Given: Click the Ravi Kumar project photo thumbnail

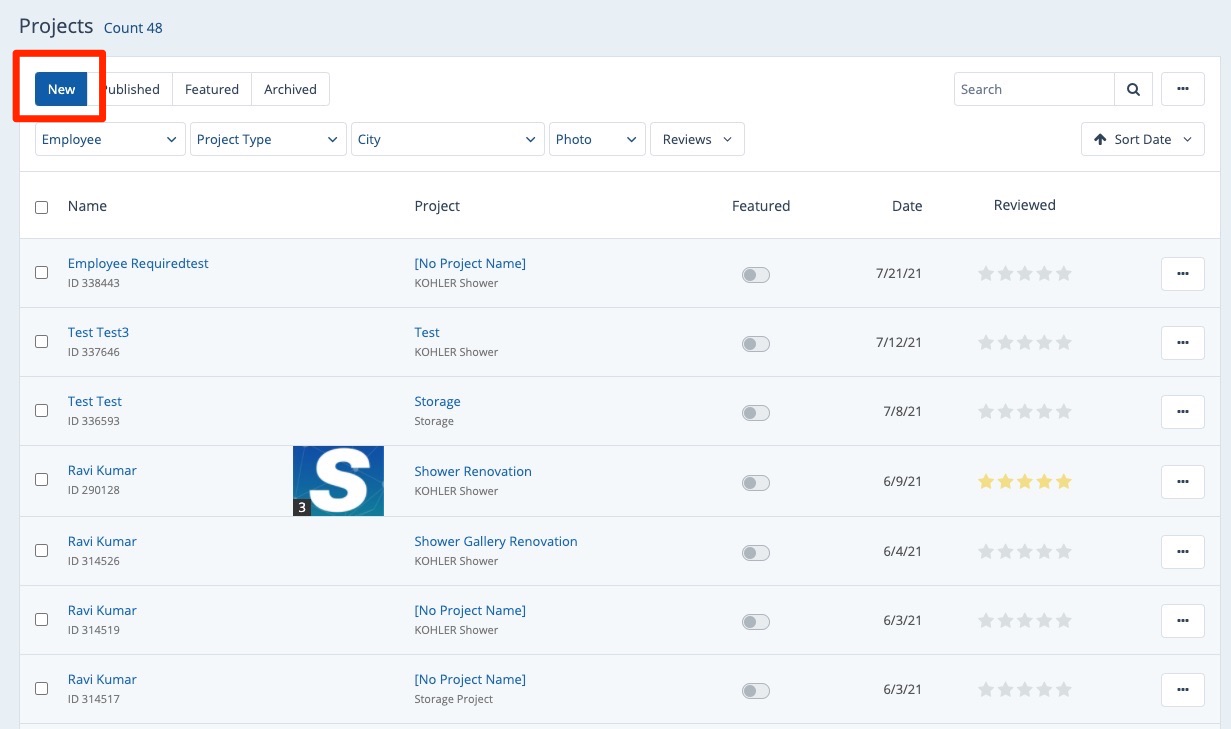Looking at the screenshot, I should pyautogui.click(x=338, y=481).
